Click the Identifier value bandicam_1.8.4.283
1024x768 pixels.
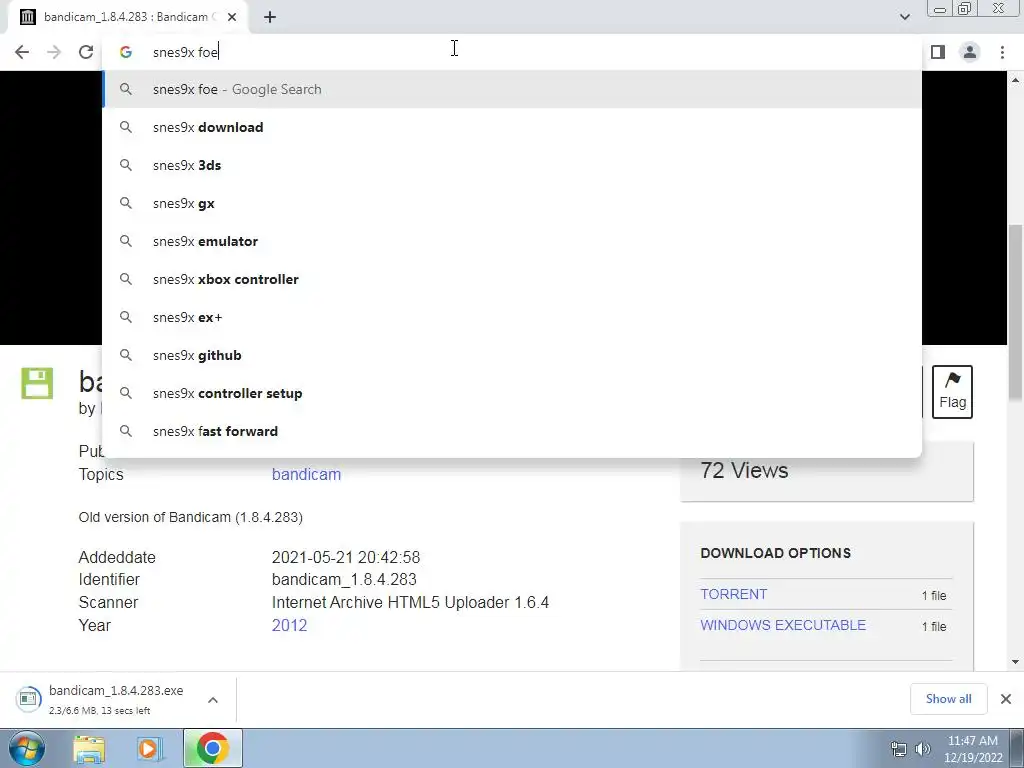pos(344,579)
